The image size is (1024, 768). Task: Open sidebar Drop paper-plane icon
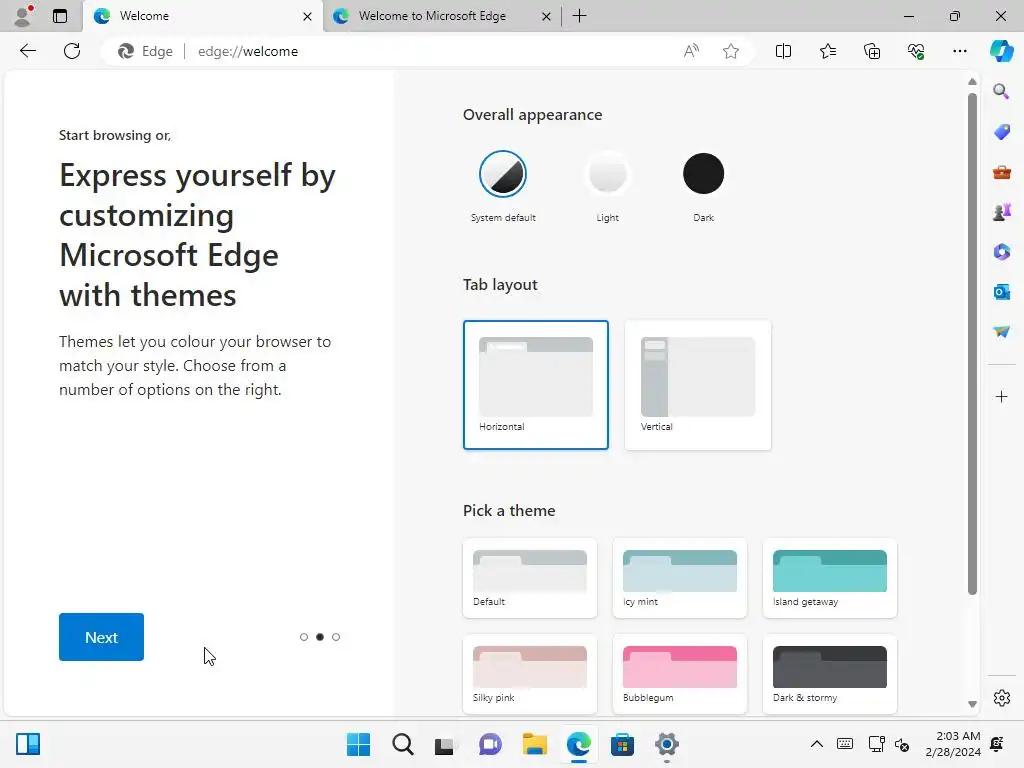coord(1001,332)
